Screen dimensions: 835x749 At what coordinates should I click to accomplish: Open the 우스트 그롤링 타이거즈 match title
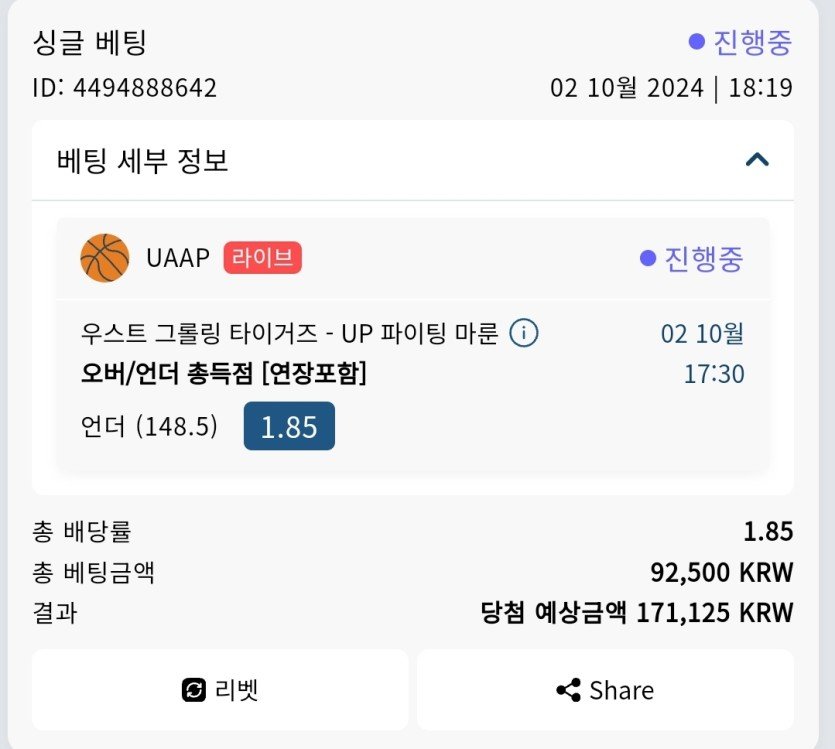[289, 333]
